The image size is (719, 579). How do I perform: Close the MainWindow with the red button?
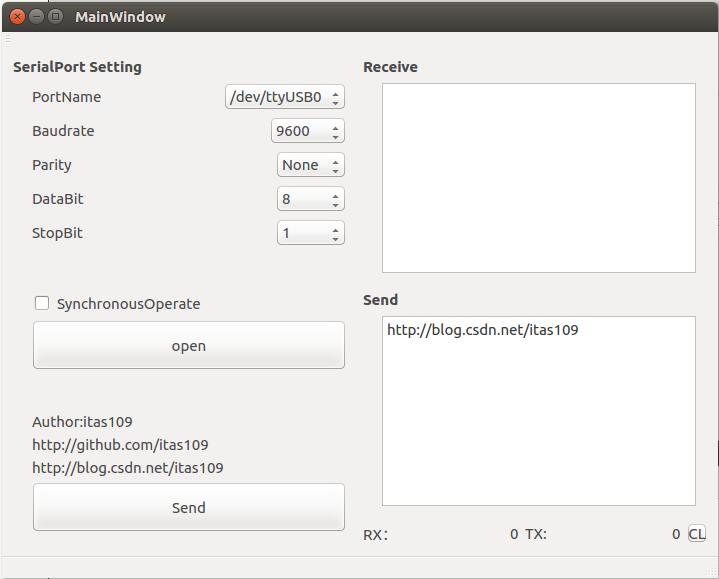(x=17, y=17)
